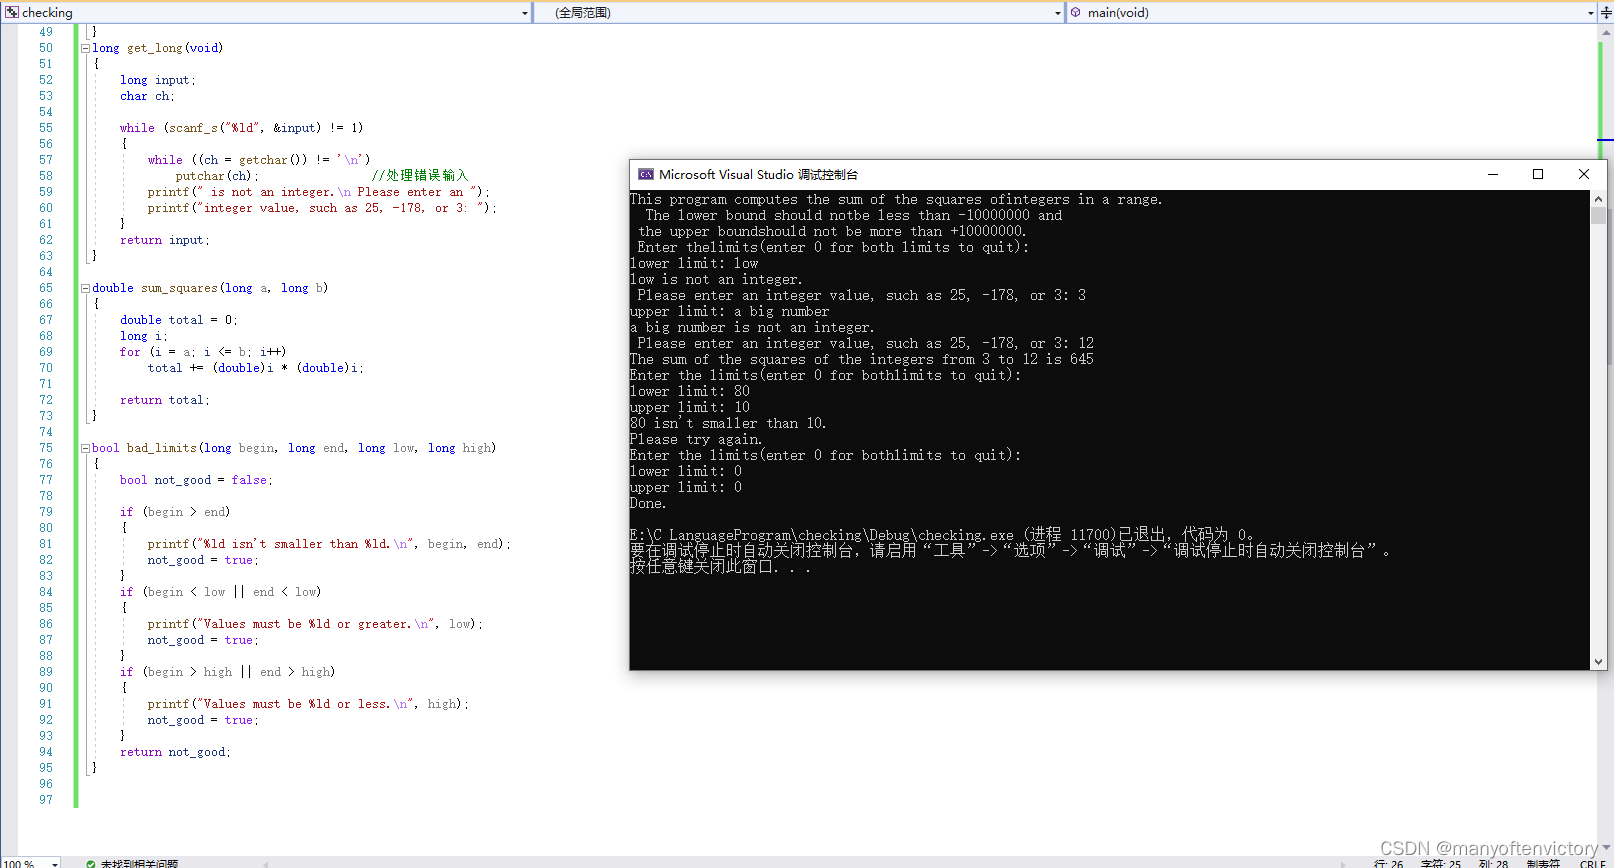
Task: Close the Microsoft Visual Studio debug console
Action: pos(1584,174)
